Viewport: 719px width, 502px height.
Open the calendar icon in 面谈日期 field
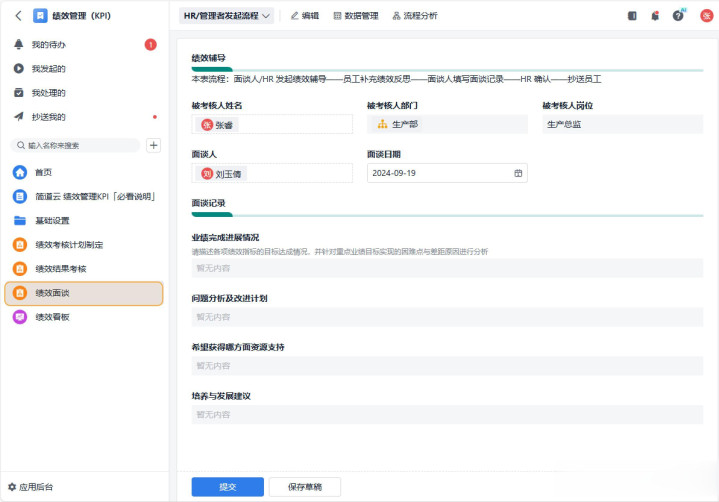coord(518,173)
